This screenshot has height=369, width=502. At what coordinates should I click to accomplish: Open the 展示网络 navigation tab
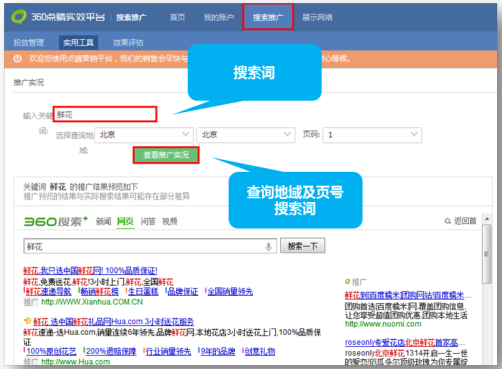click(x=317, y=17)
